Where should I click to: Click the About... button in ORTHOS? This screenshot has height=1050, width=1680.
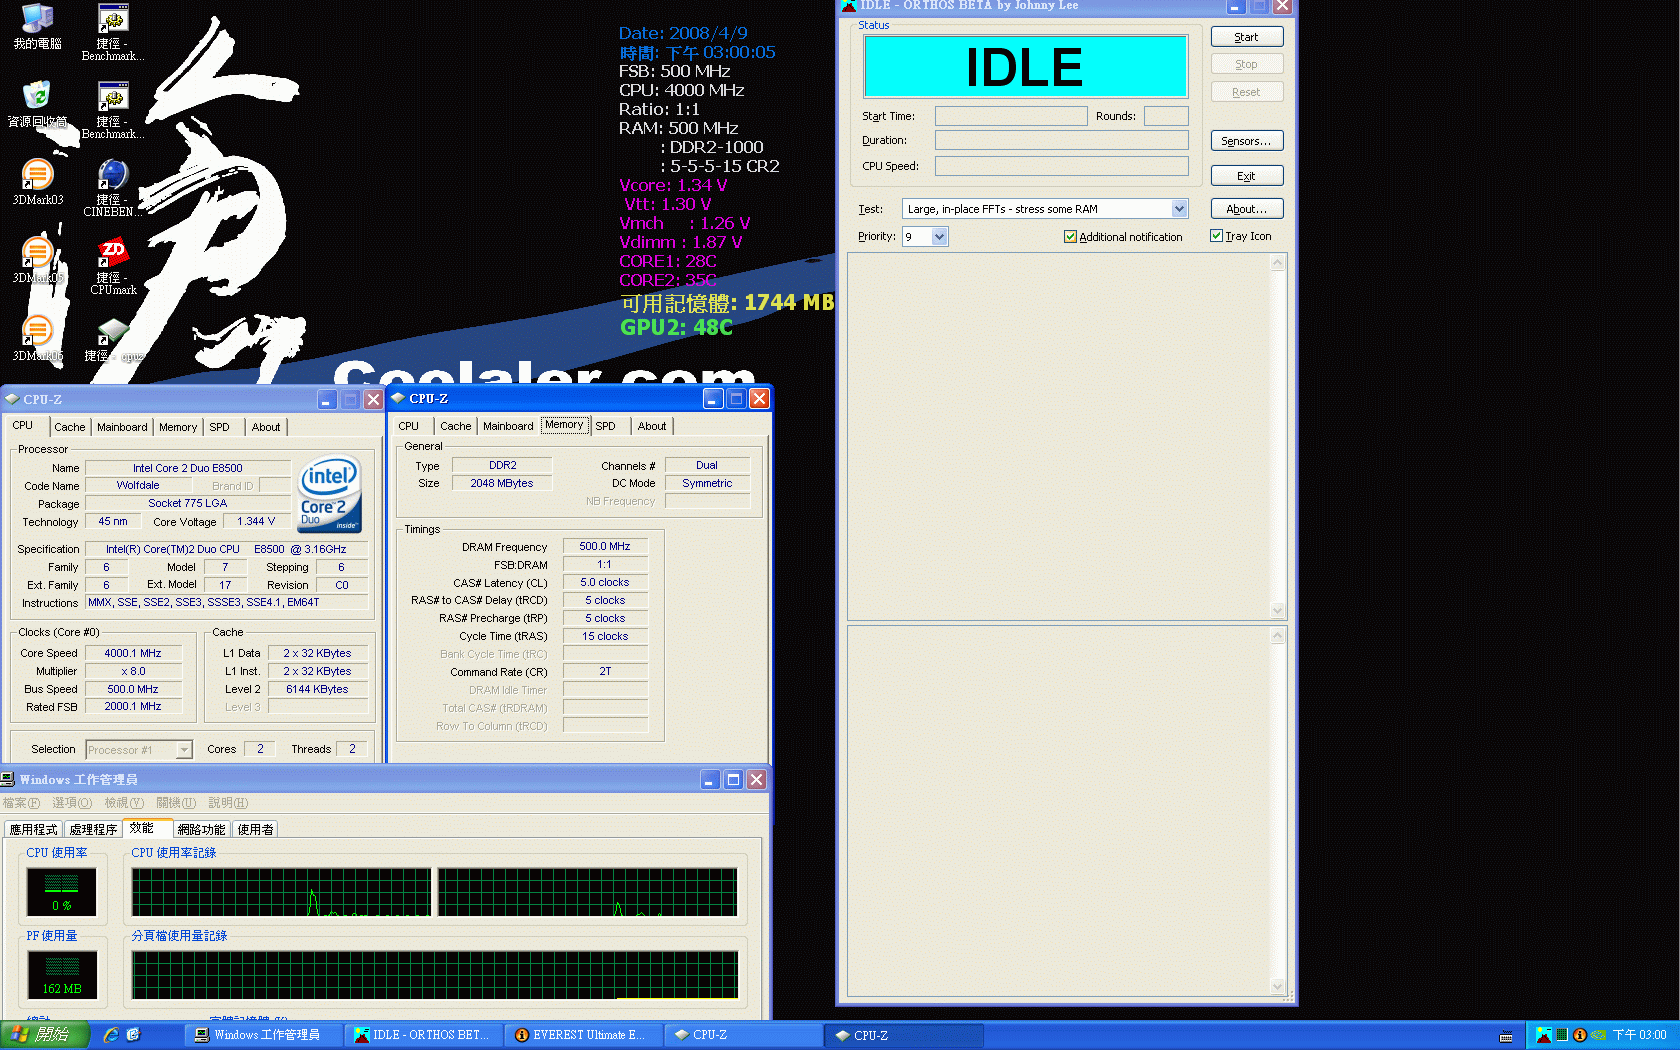(1246, 209)
